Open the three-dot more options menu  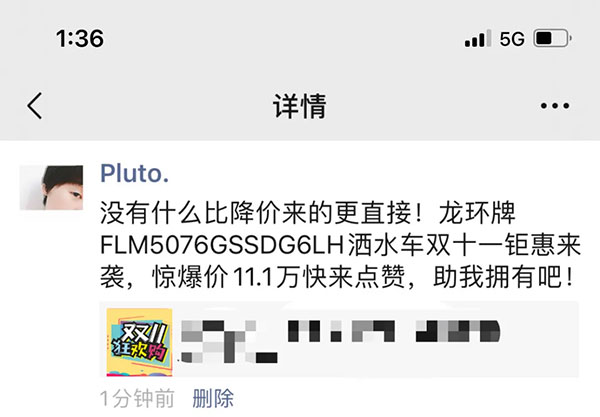tap(555, 106)
